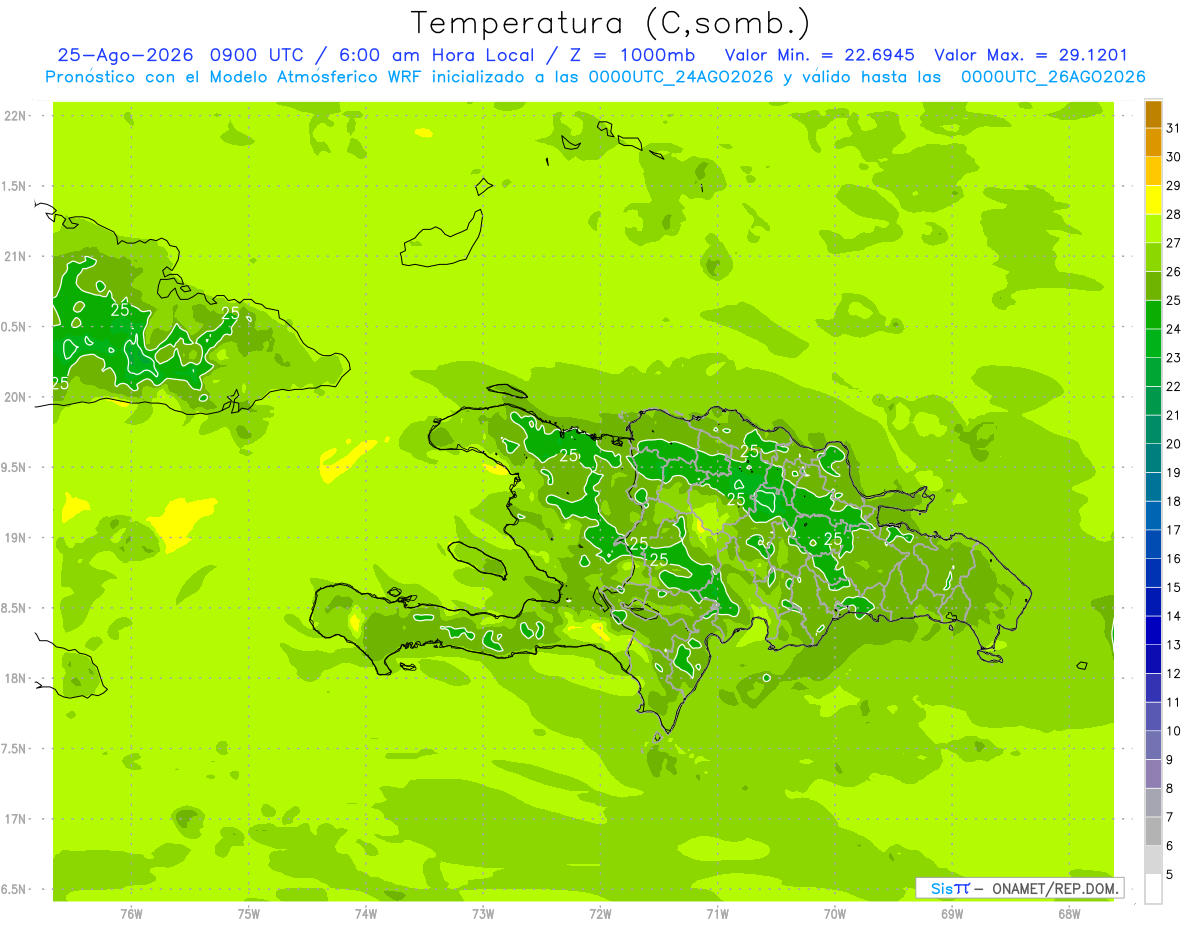The width and height of the screenshot is (1200, 927).
Task: Click legend value "31"
Action: tap(1174, 128)
